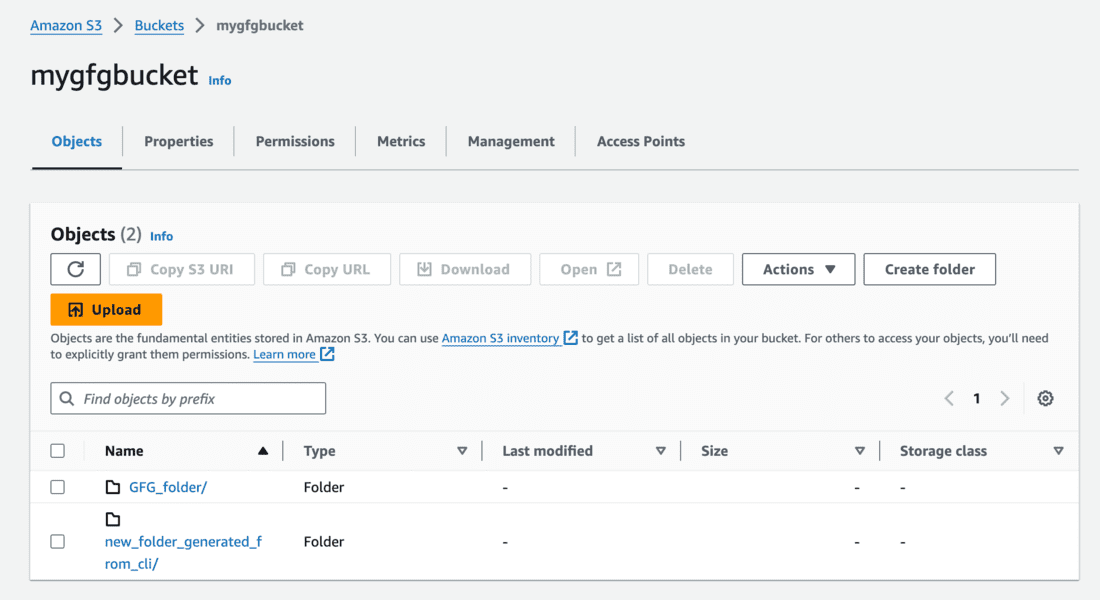
Task: Click the Copy S3 URI button
Action: (182, 269)
